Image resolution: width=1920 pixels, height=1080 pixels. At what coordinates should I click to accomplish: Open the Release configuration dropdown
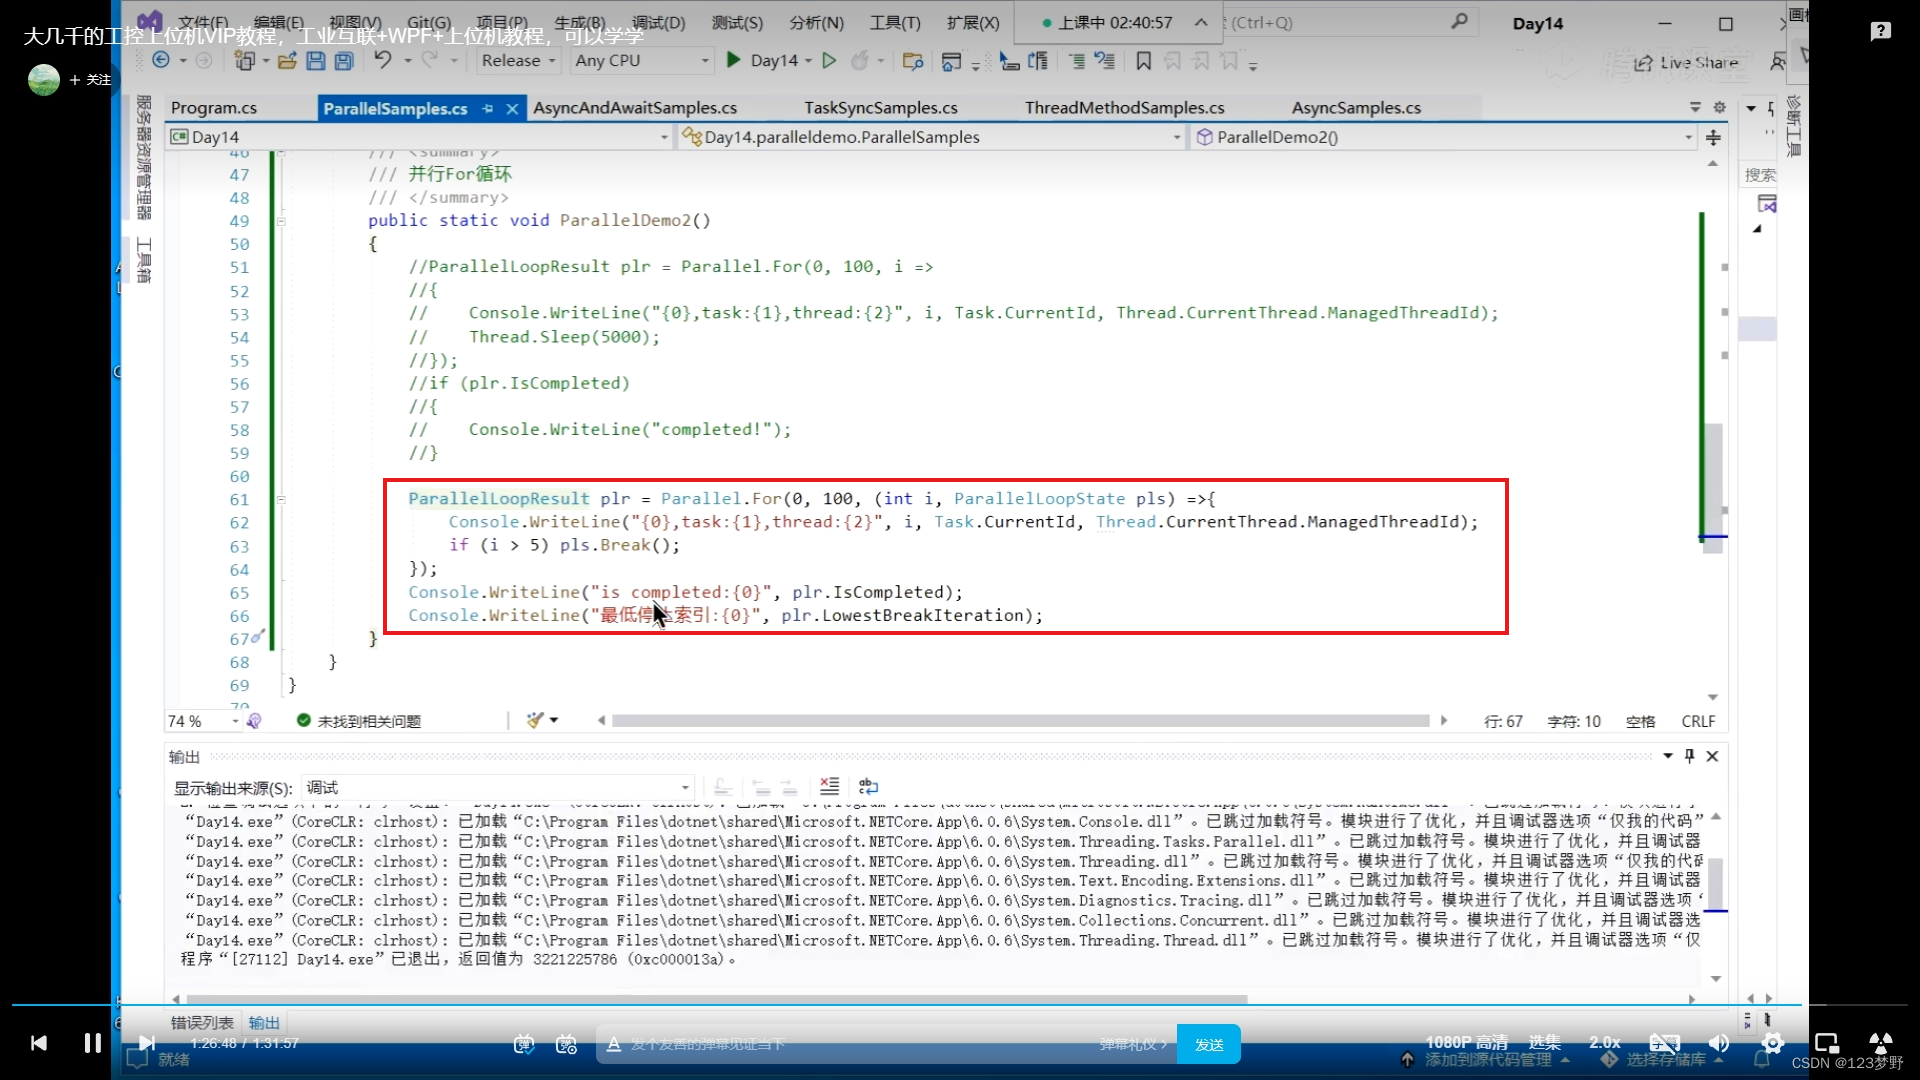pyautogui.click(x=517, y=61)
